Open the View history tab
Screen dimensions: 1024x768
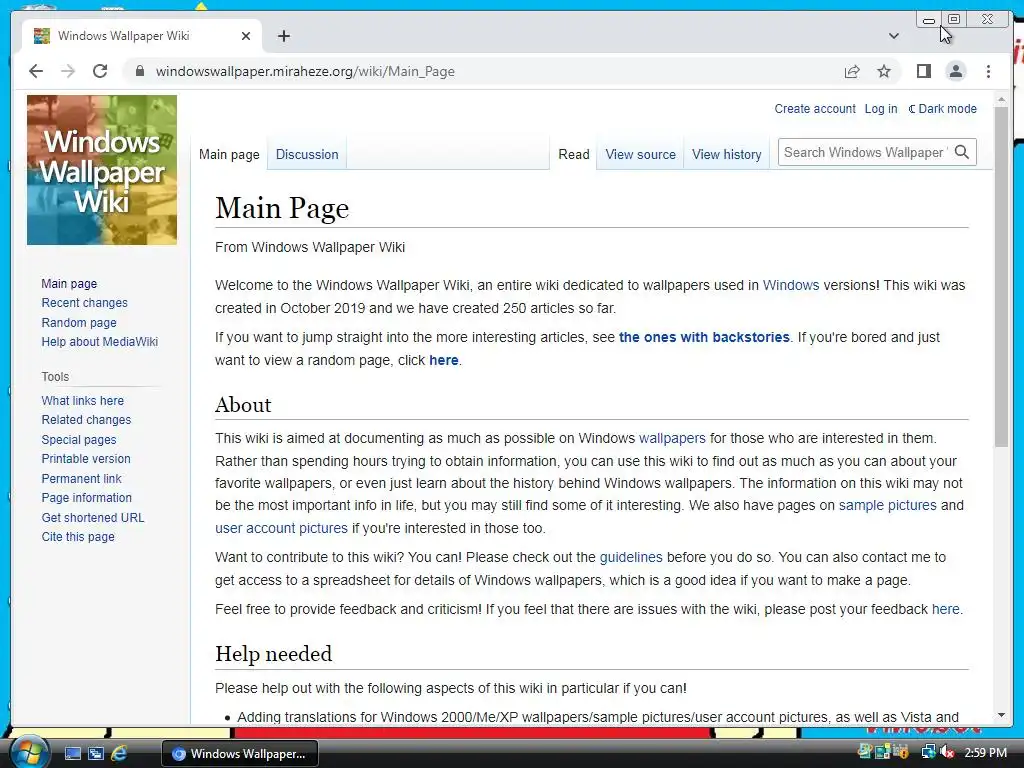(726, 154)
